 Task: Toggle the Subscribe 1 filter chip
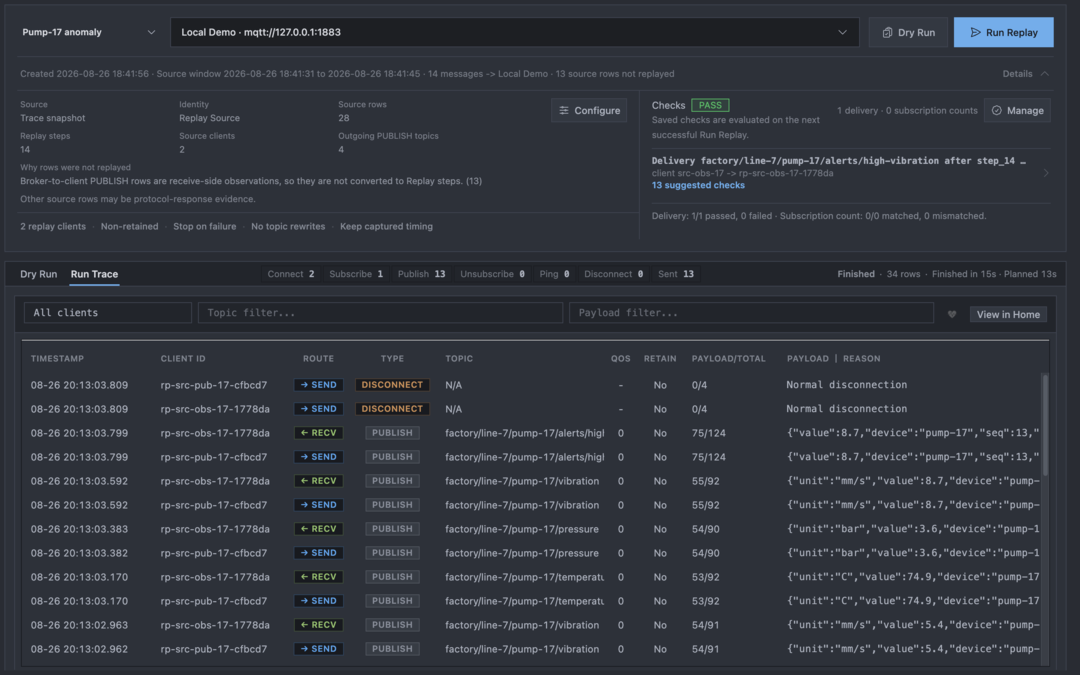coord(355,274)
